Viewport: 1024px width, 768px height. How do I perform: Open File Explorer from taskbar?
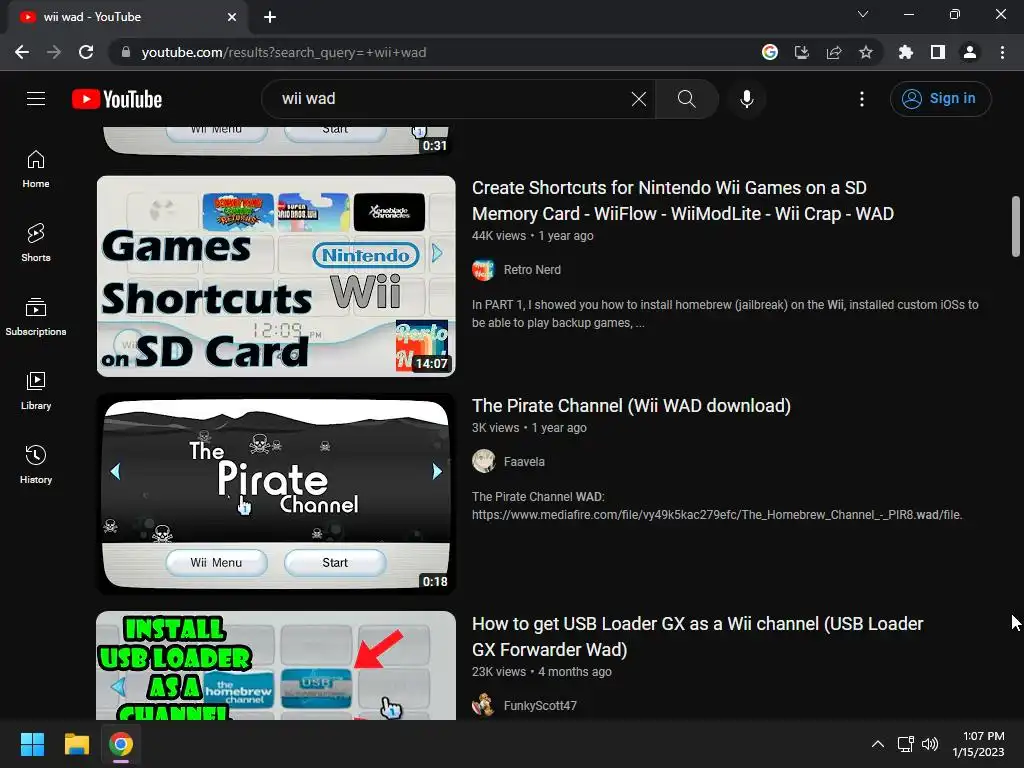point(76,744)
